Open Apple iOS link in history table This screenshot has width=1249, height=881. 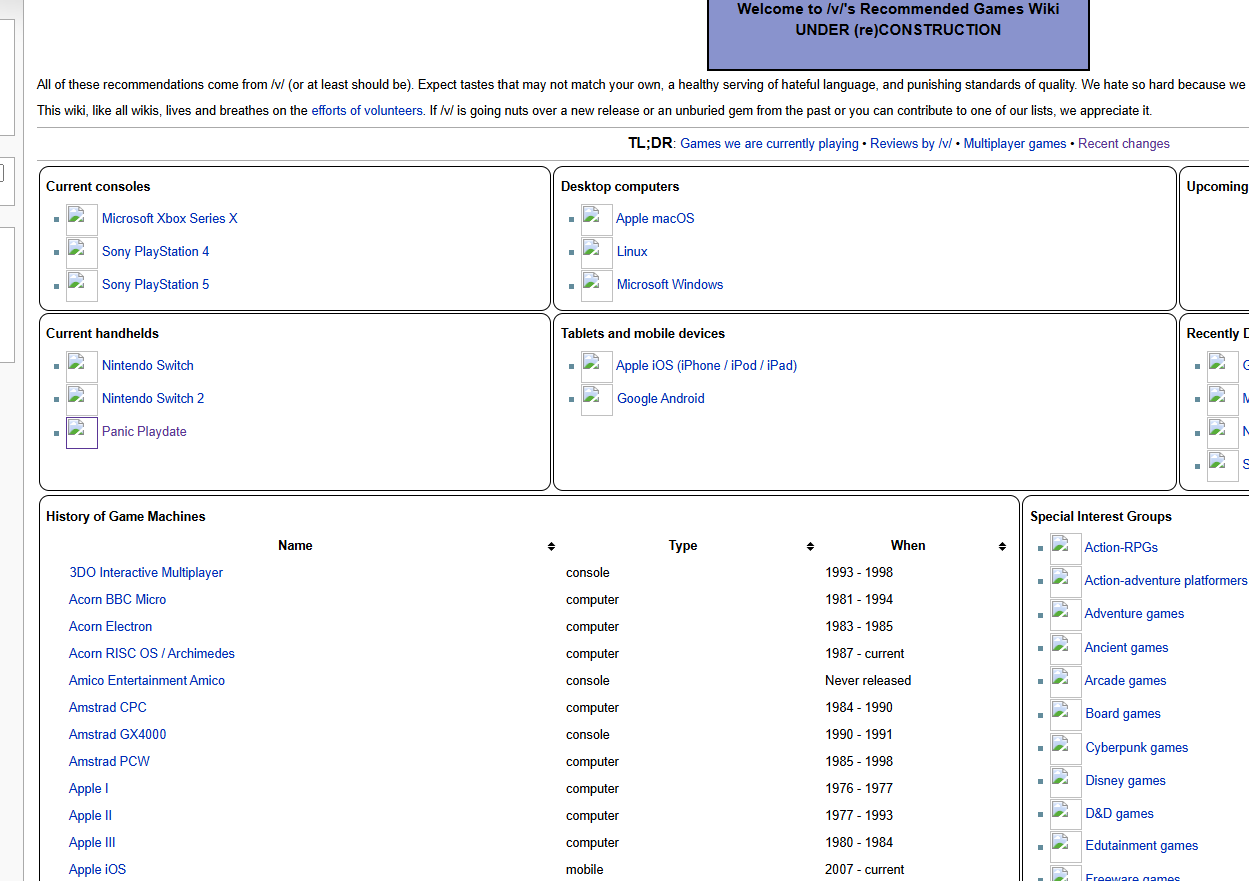click(98, 870)
